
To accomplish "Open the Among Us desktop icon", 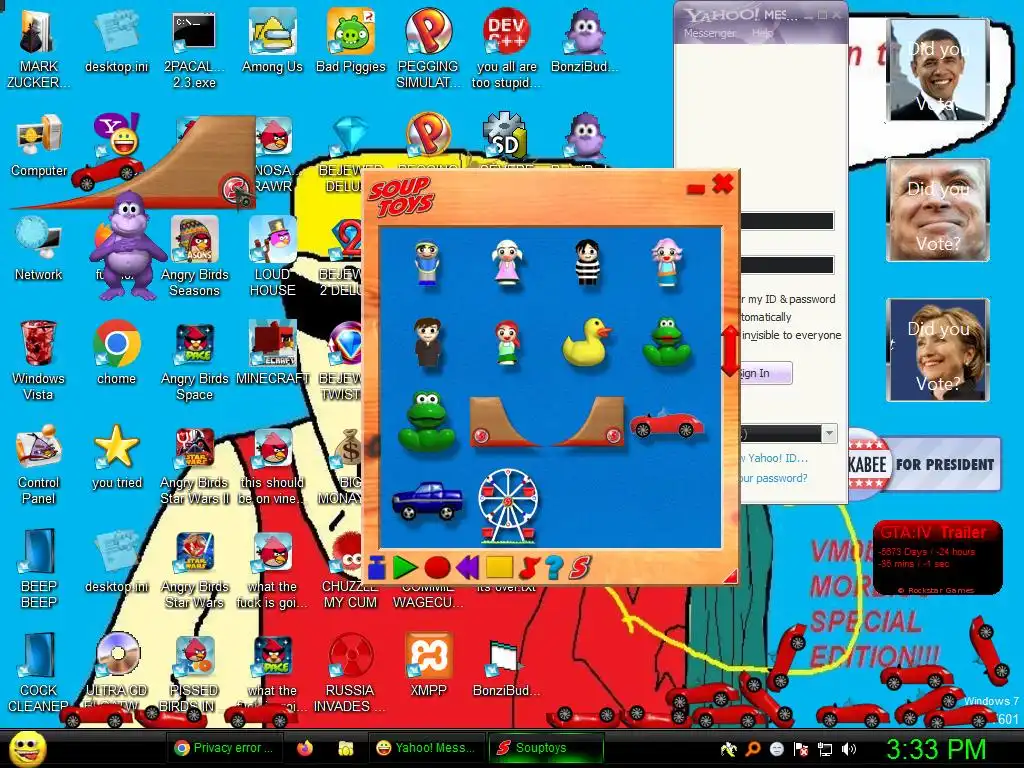I will click(x=272, y=42).
